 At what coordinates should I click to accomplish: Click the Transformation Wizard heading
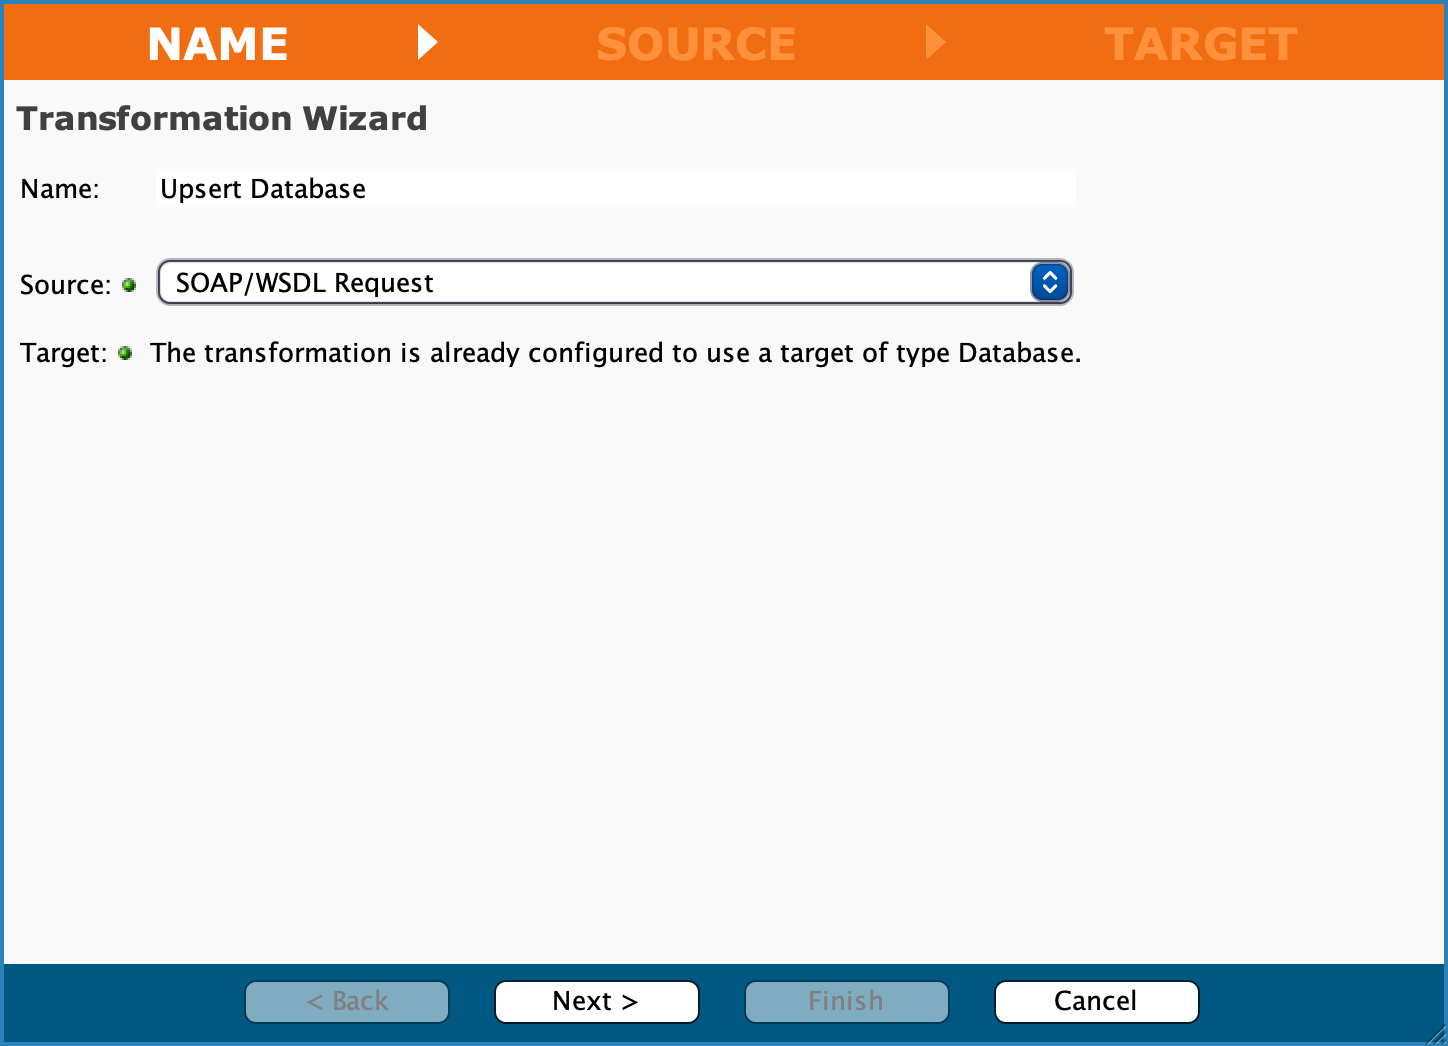222,118
